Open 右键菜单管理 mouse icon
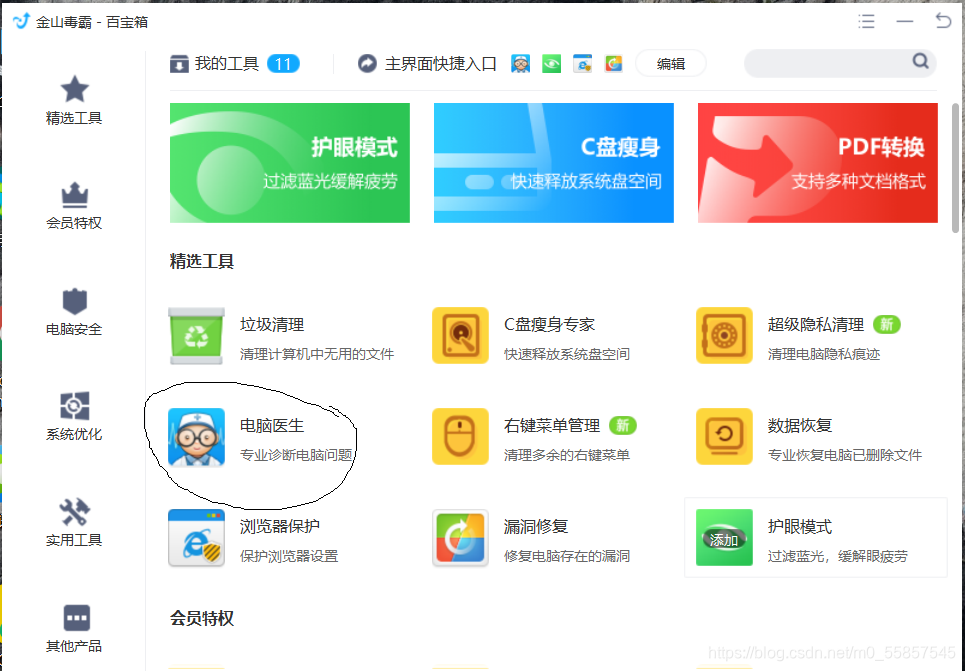 point(460,436)
